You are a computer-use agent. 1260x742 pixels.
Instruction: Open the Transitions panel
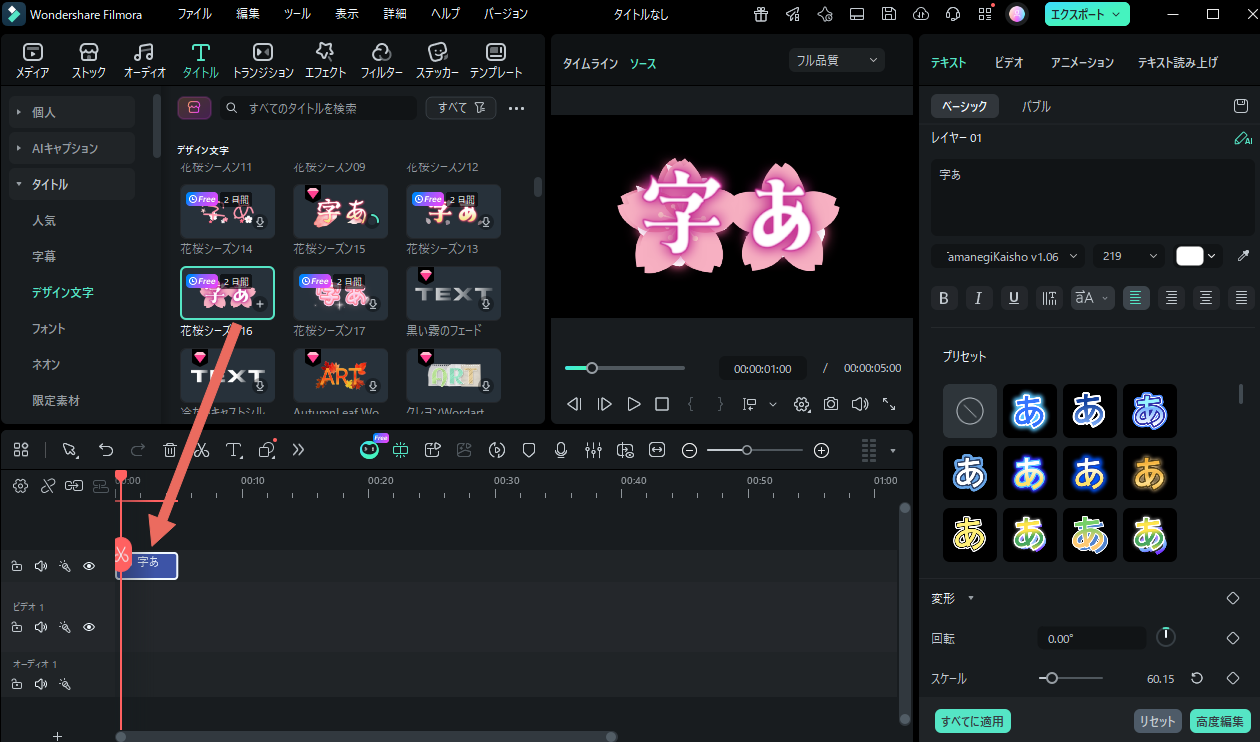(263, 60)
